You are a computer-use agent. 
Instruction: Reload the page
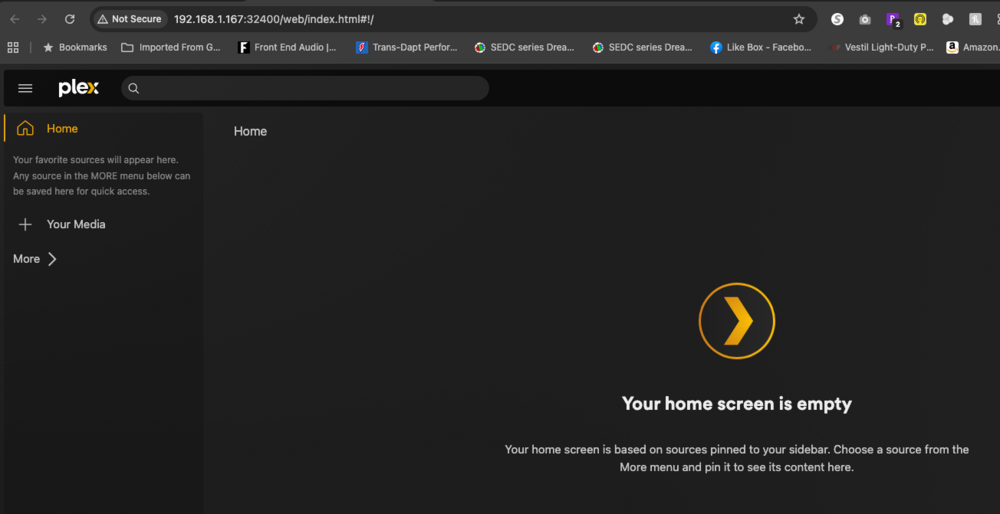click(x=70, y=19)
